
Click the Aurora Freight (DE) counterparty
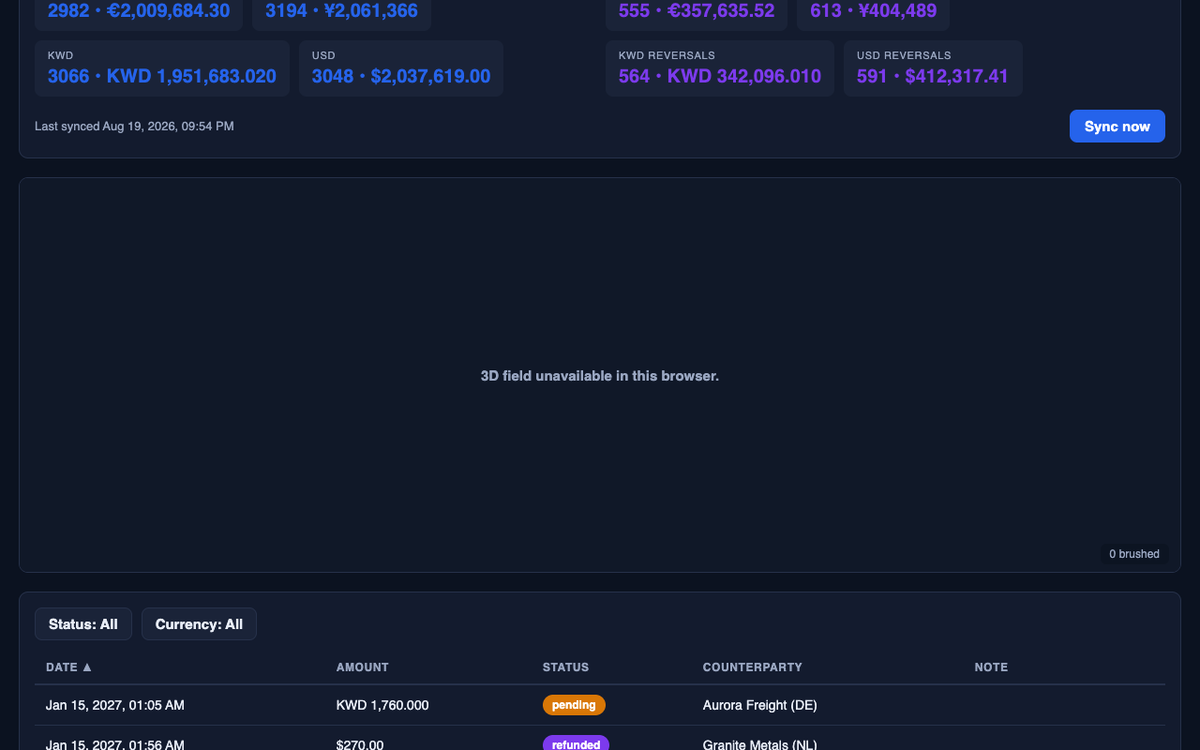coord(760,705)
